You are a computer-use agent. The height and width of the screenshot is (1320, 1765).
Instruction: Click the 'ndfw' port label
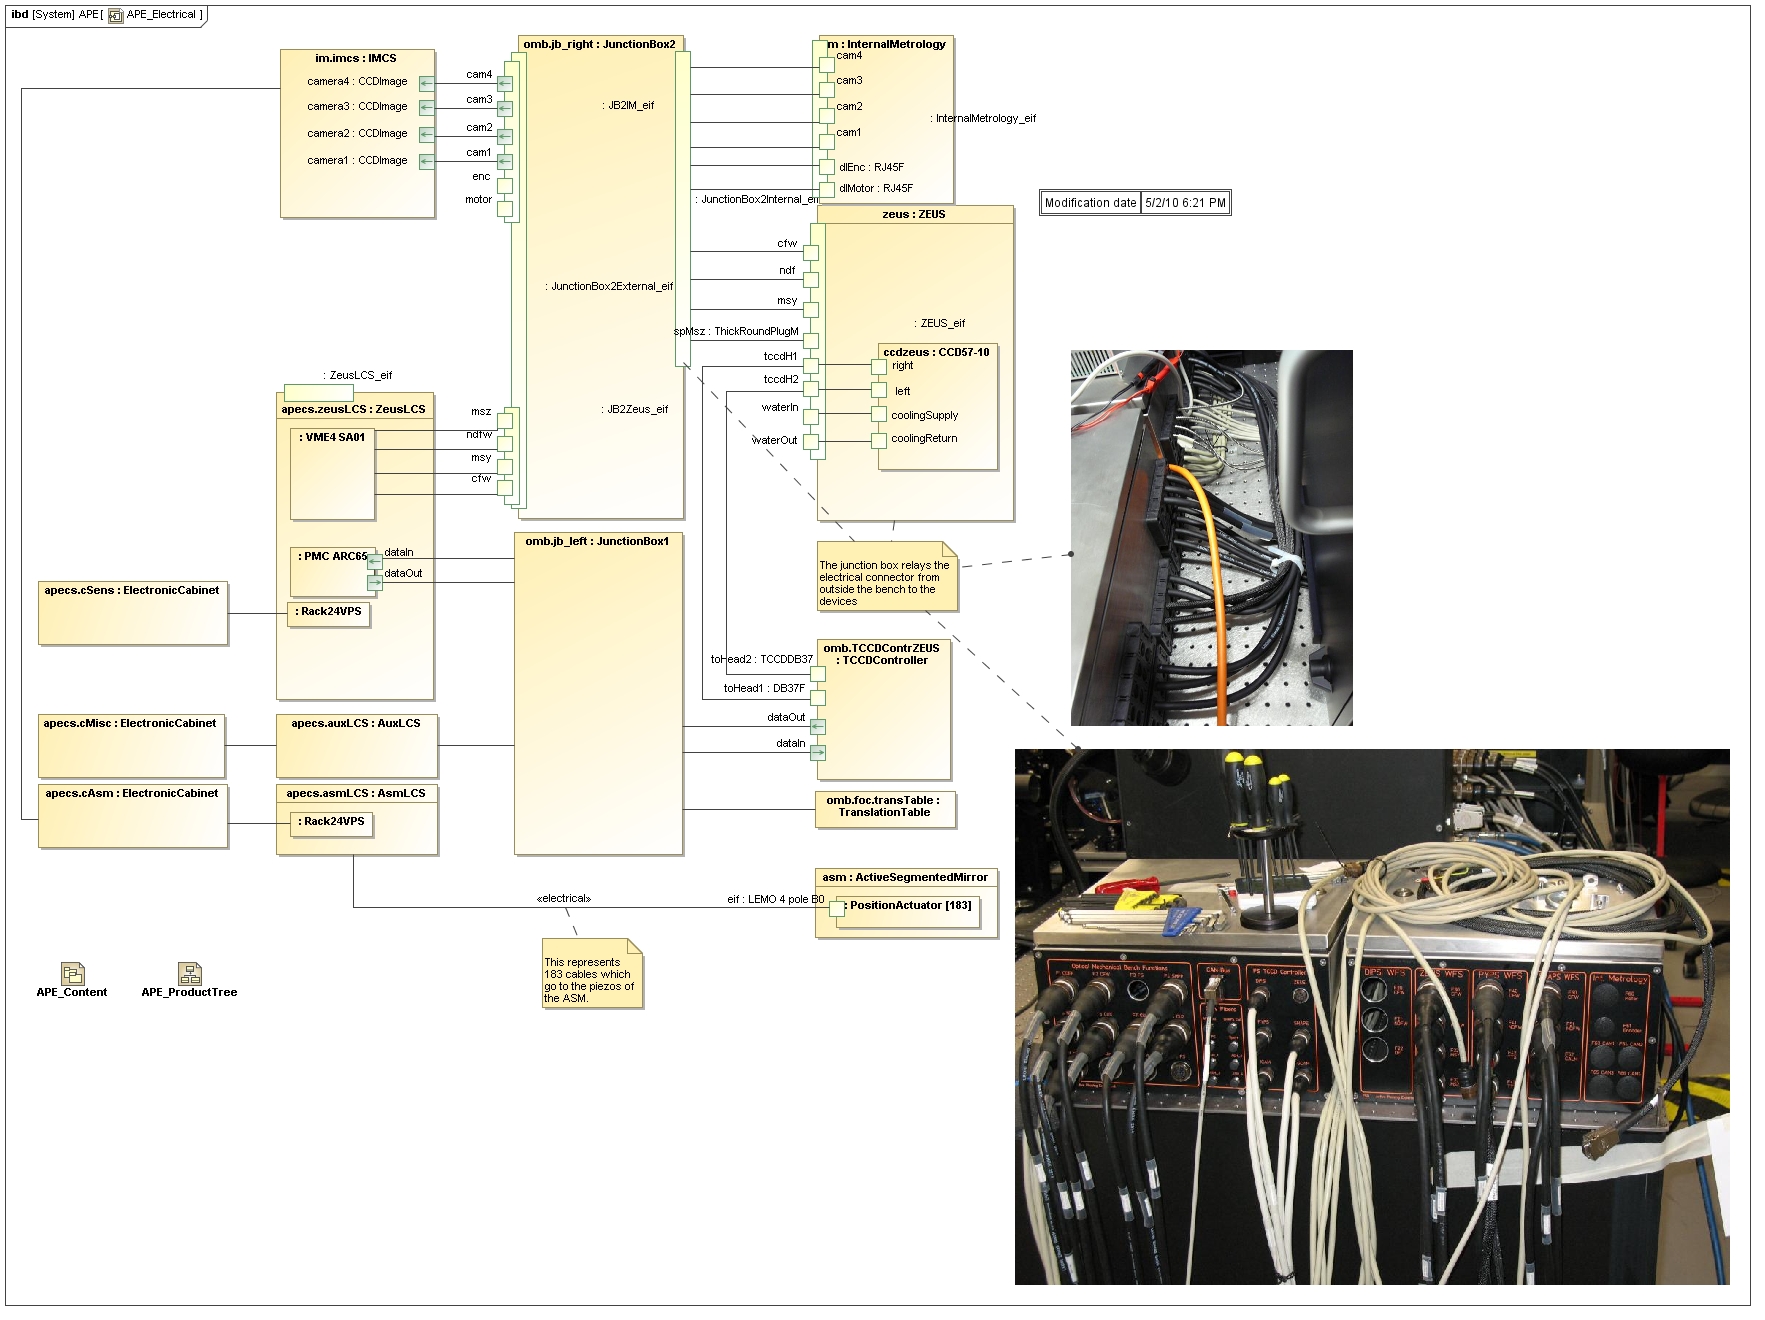tap(479, 434)
